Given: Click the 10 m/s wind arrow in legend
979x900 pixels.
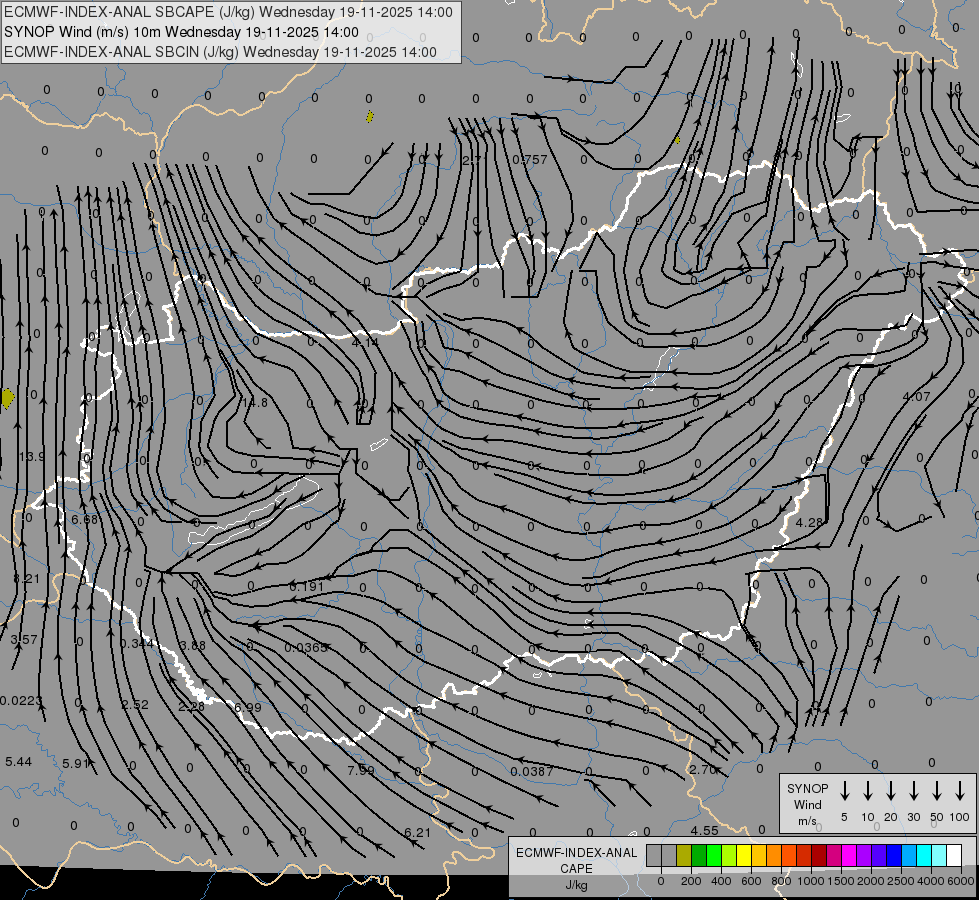Looking at the screenshot, I should point(868,791).
